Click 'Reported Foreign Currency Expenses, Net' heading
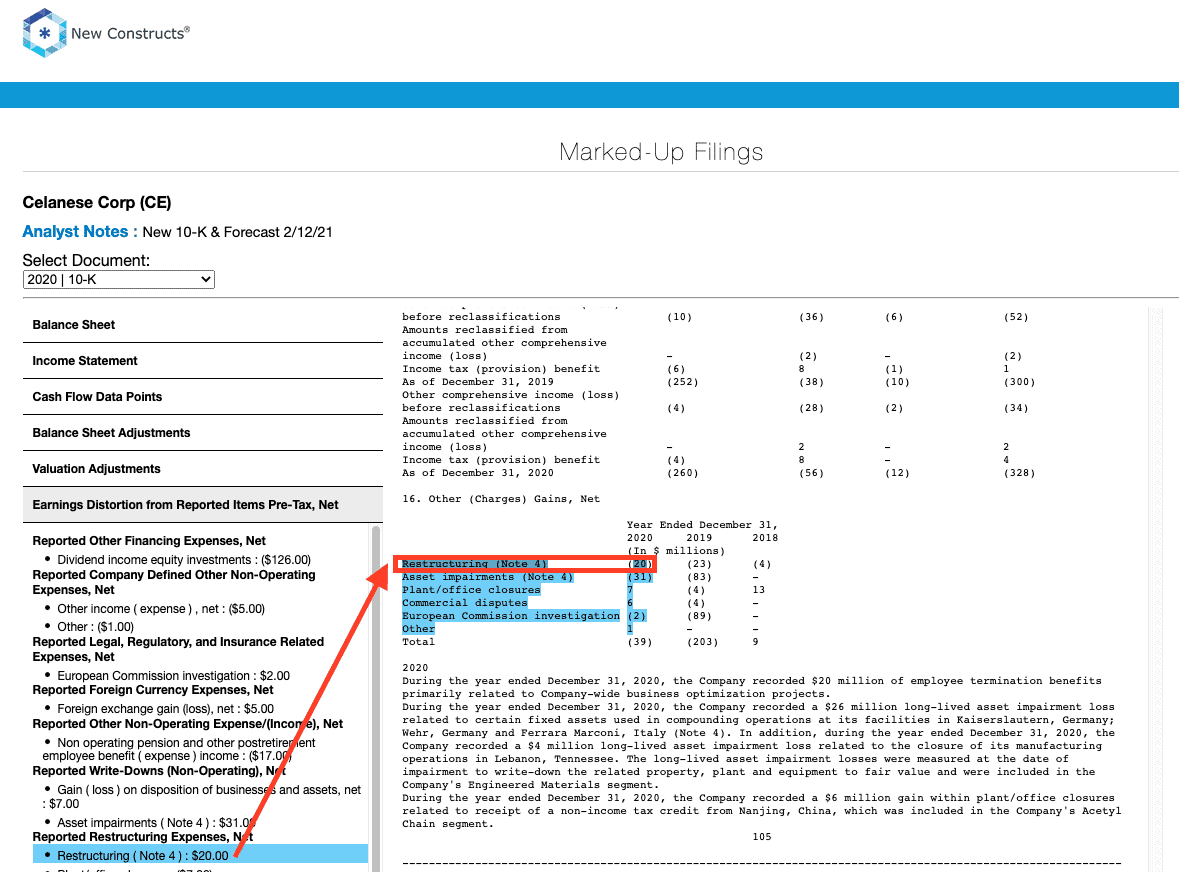The height and width of the screenshot is (872, 1179). (x=153, y=690)
